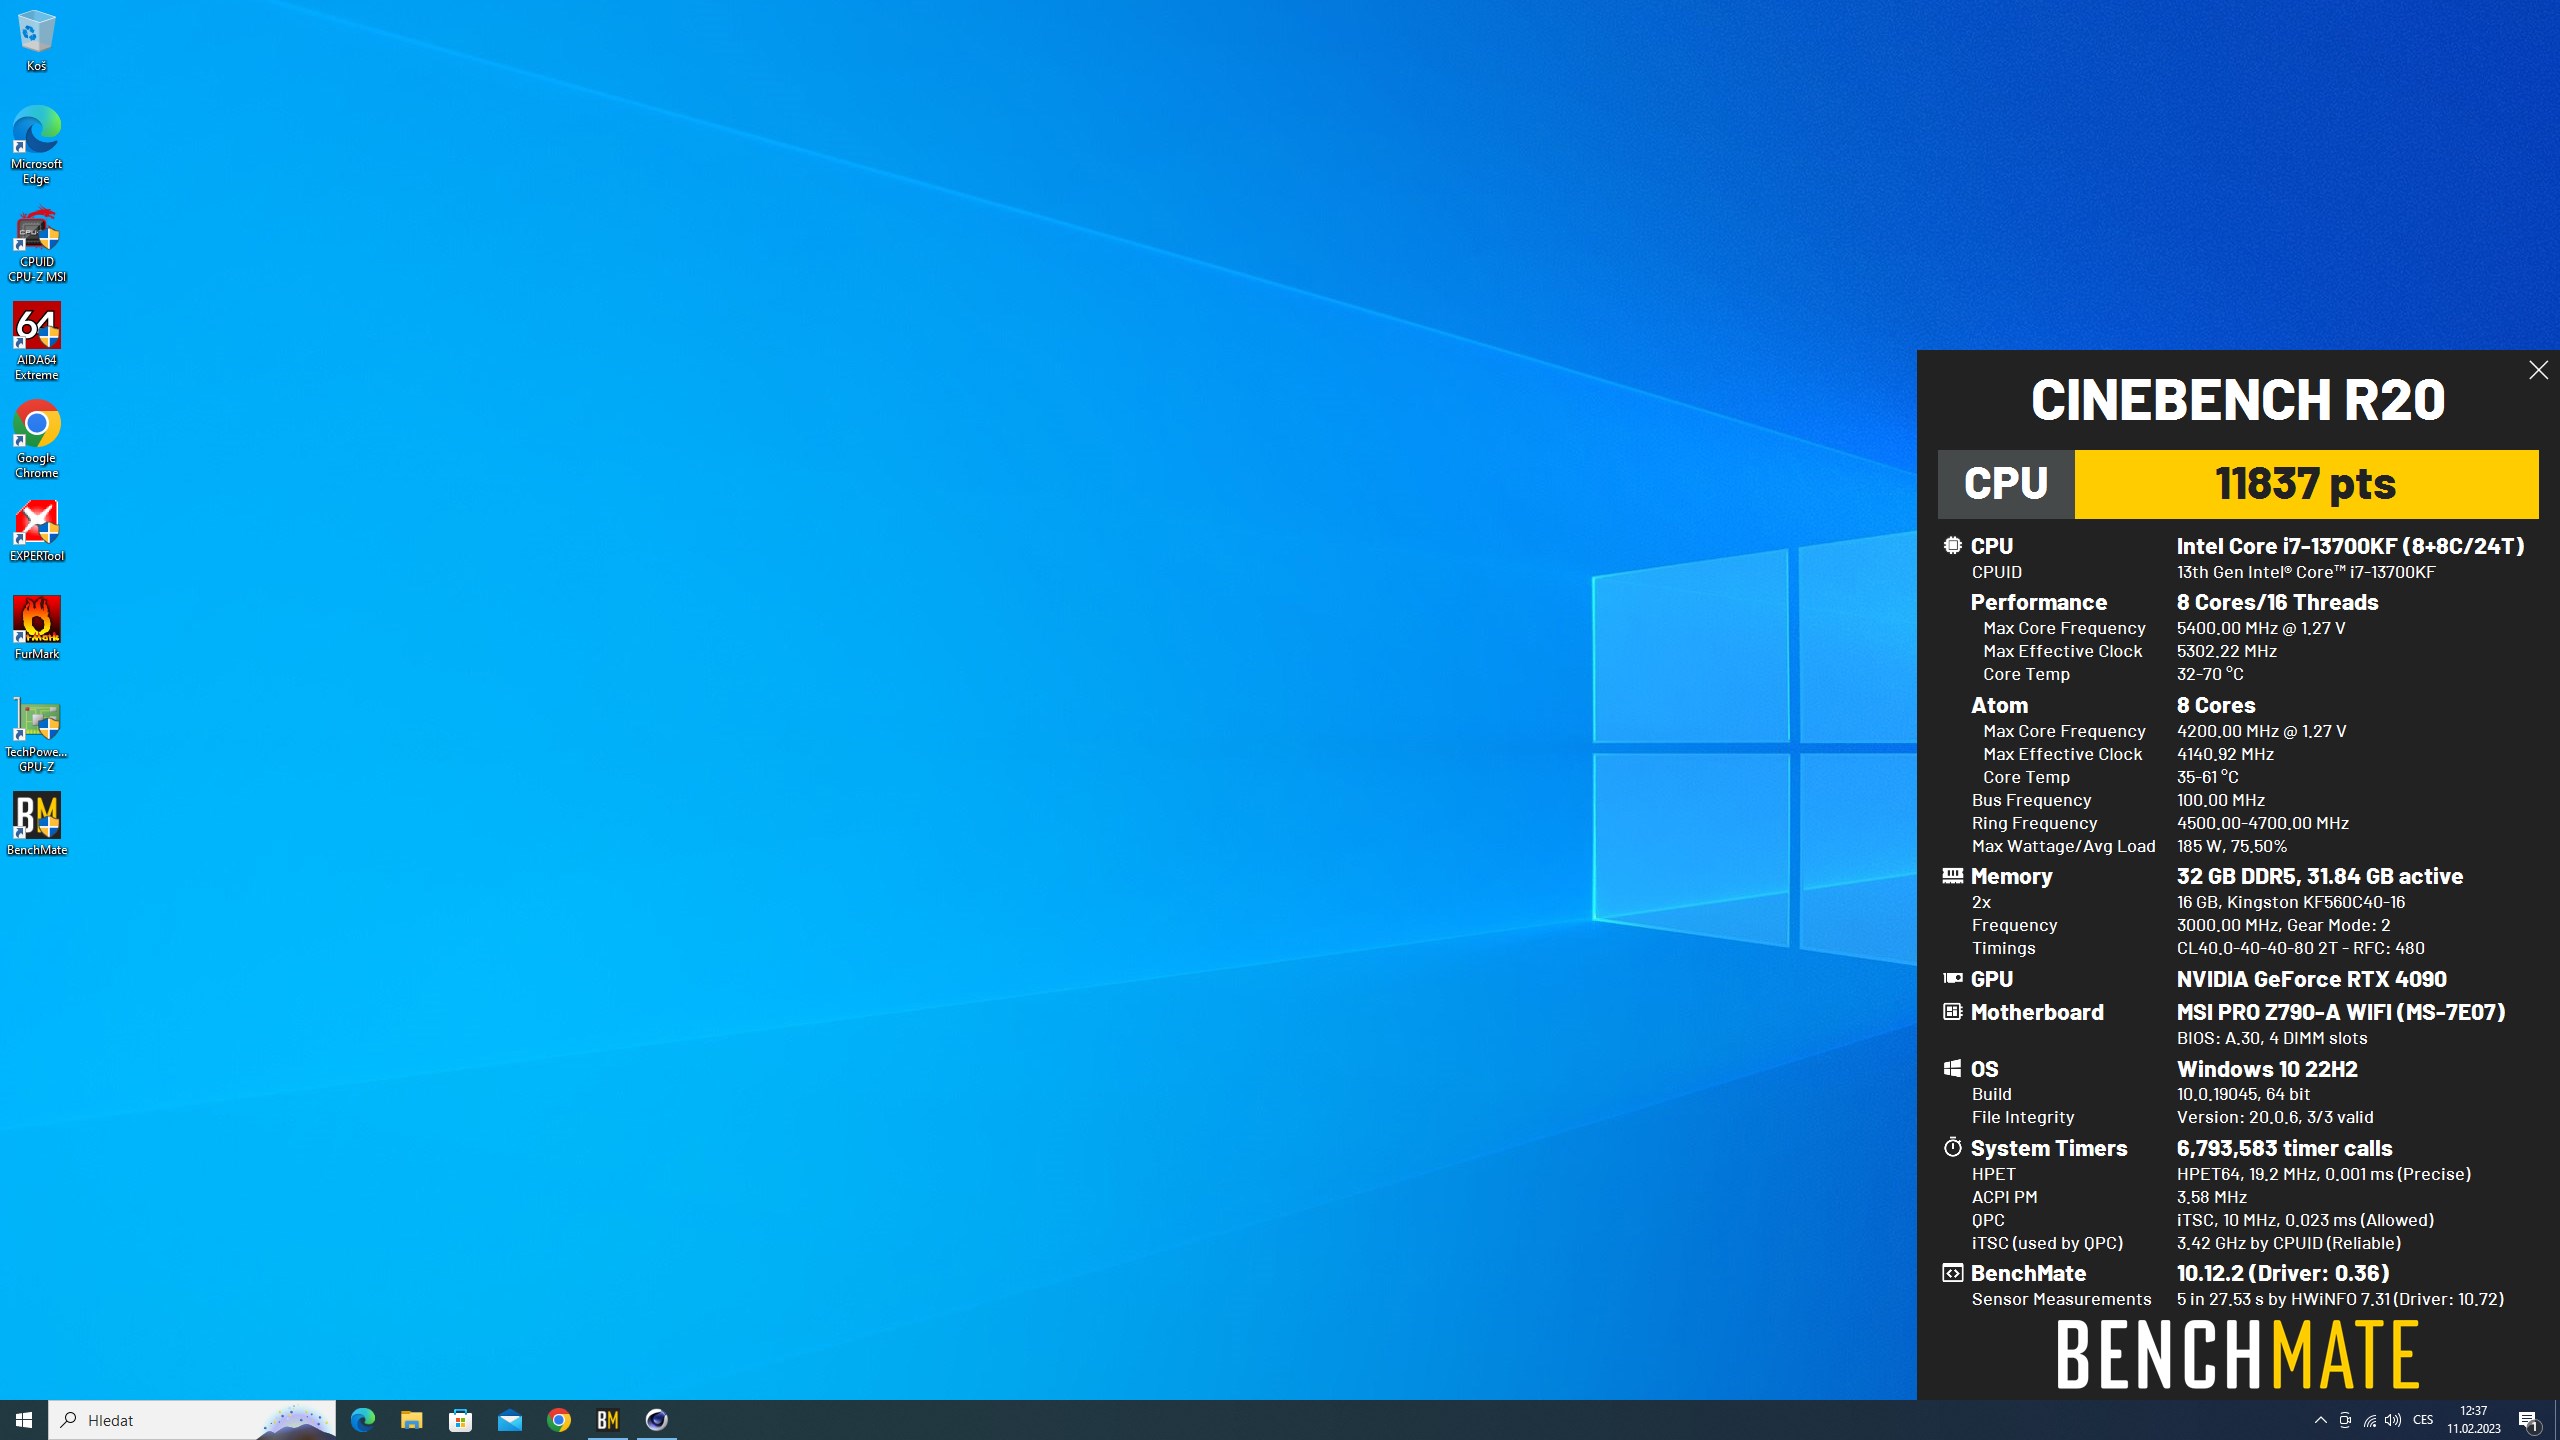Select the 4200.00 MHz @ 1.27 V value

2261,731
